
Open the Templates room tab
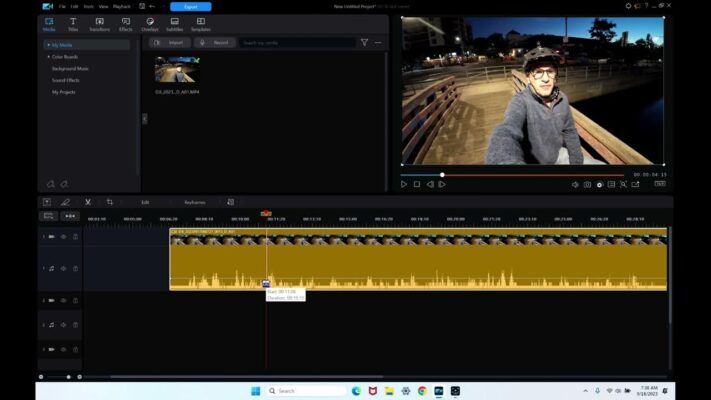coord(200,24)
